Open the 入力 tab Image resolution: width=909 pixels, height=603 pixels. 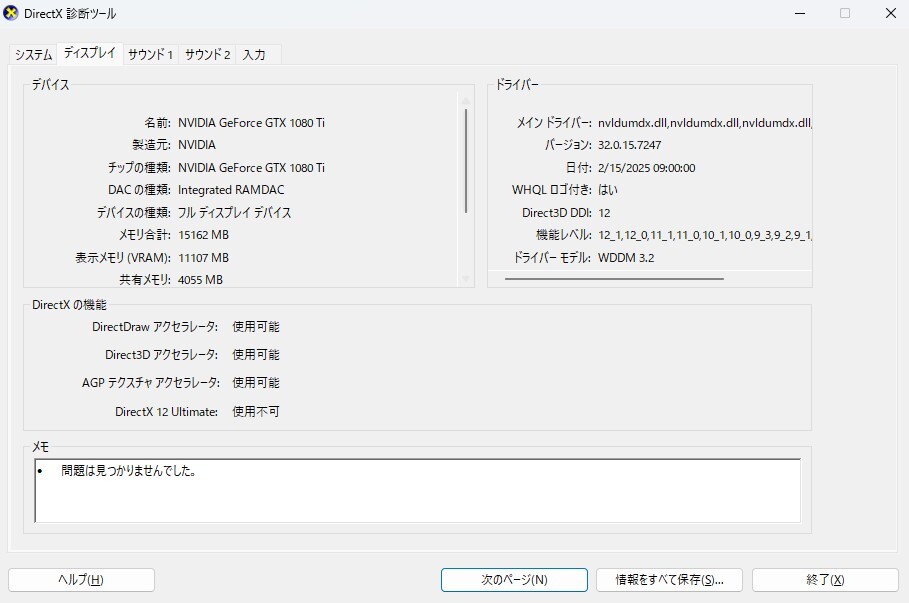(x=257, y=54)
